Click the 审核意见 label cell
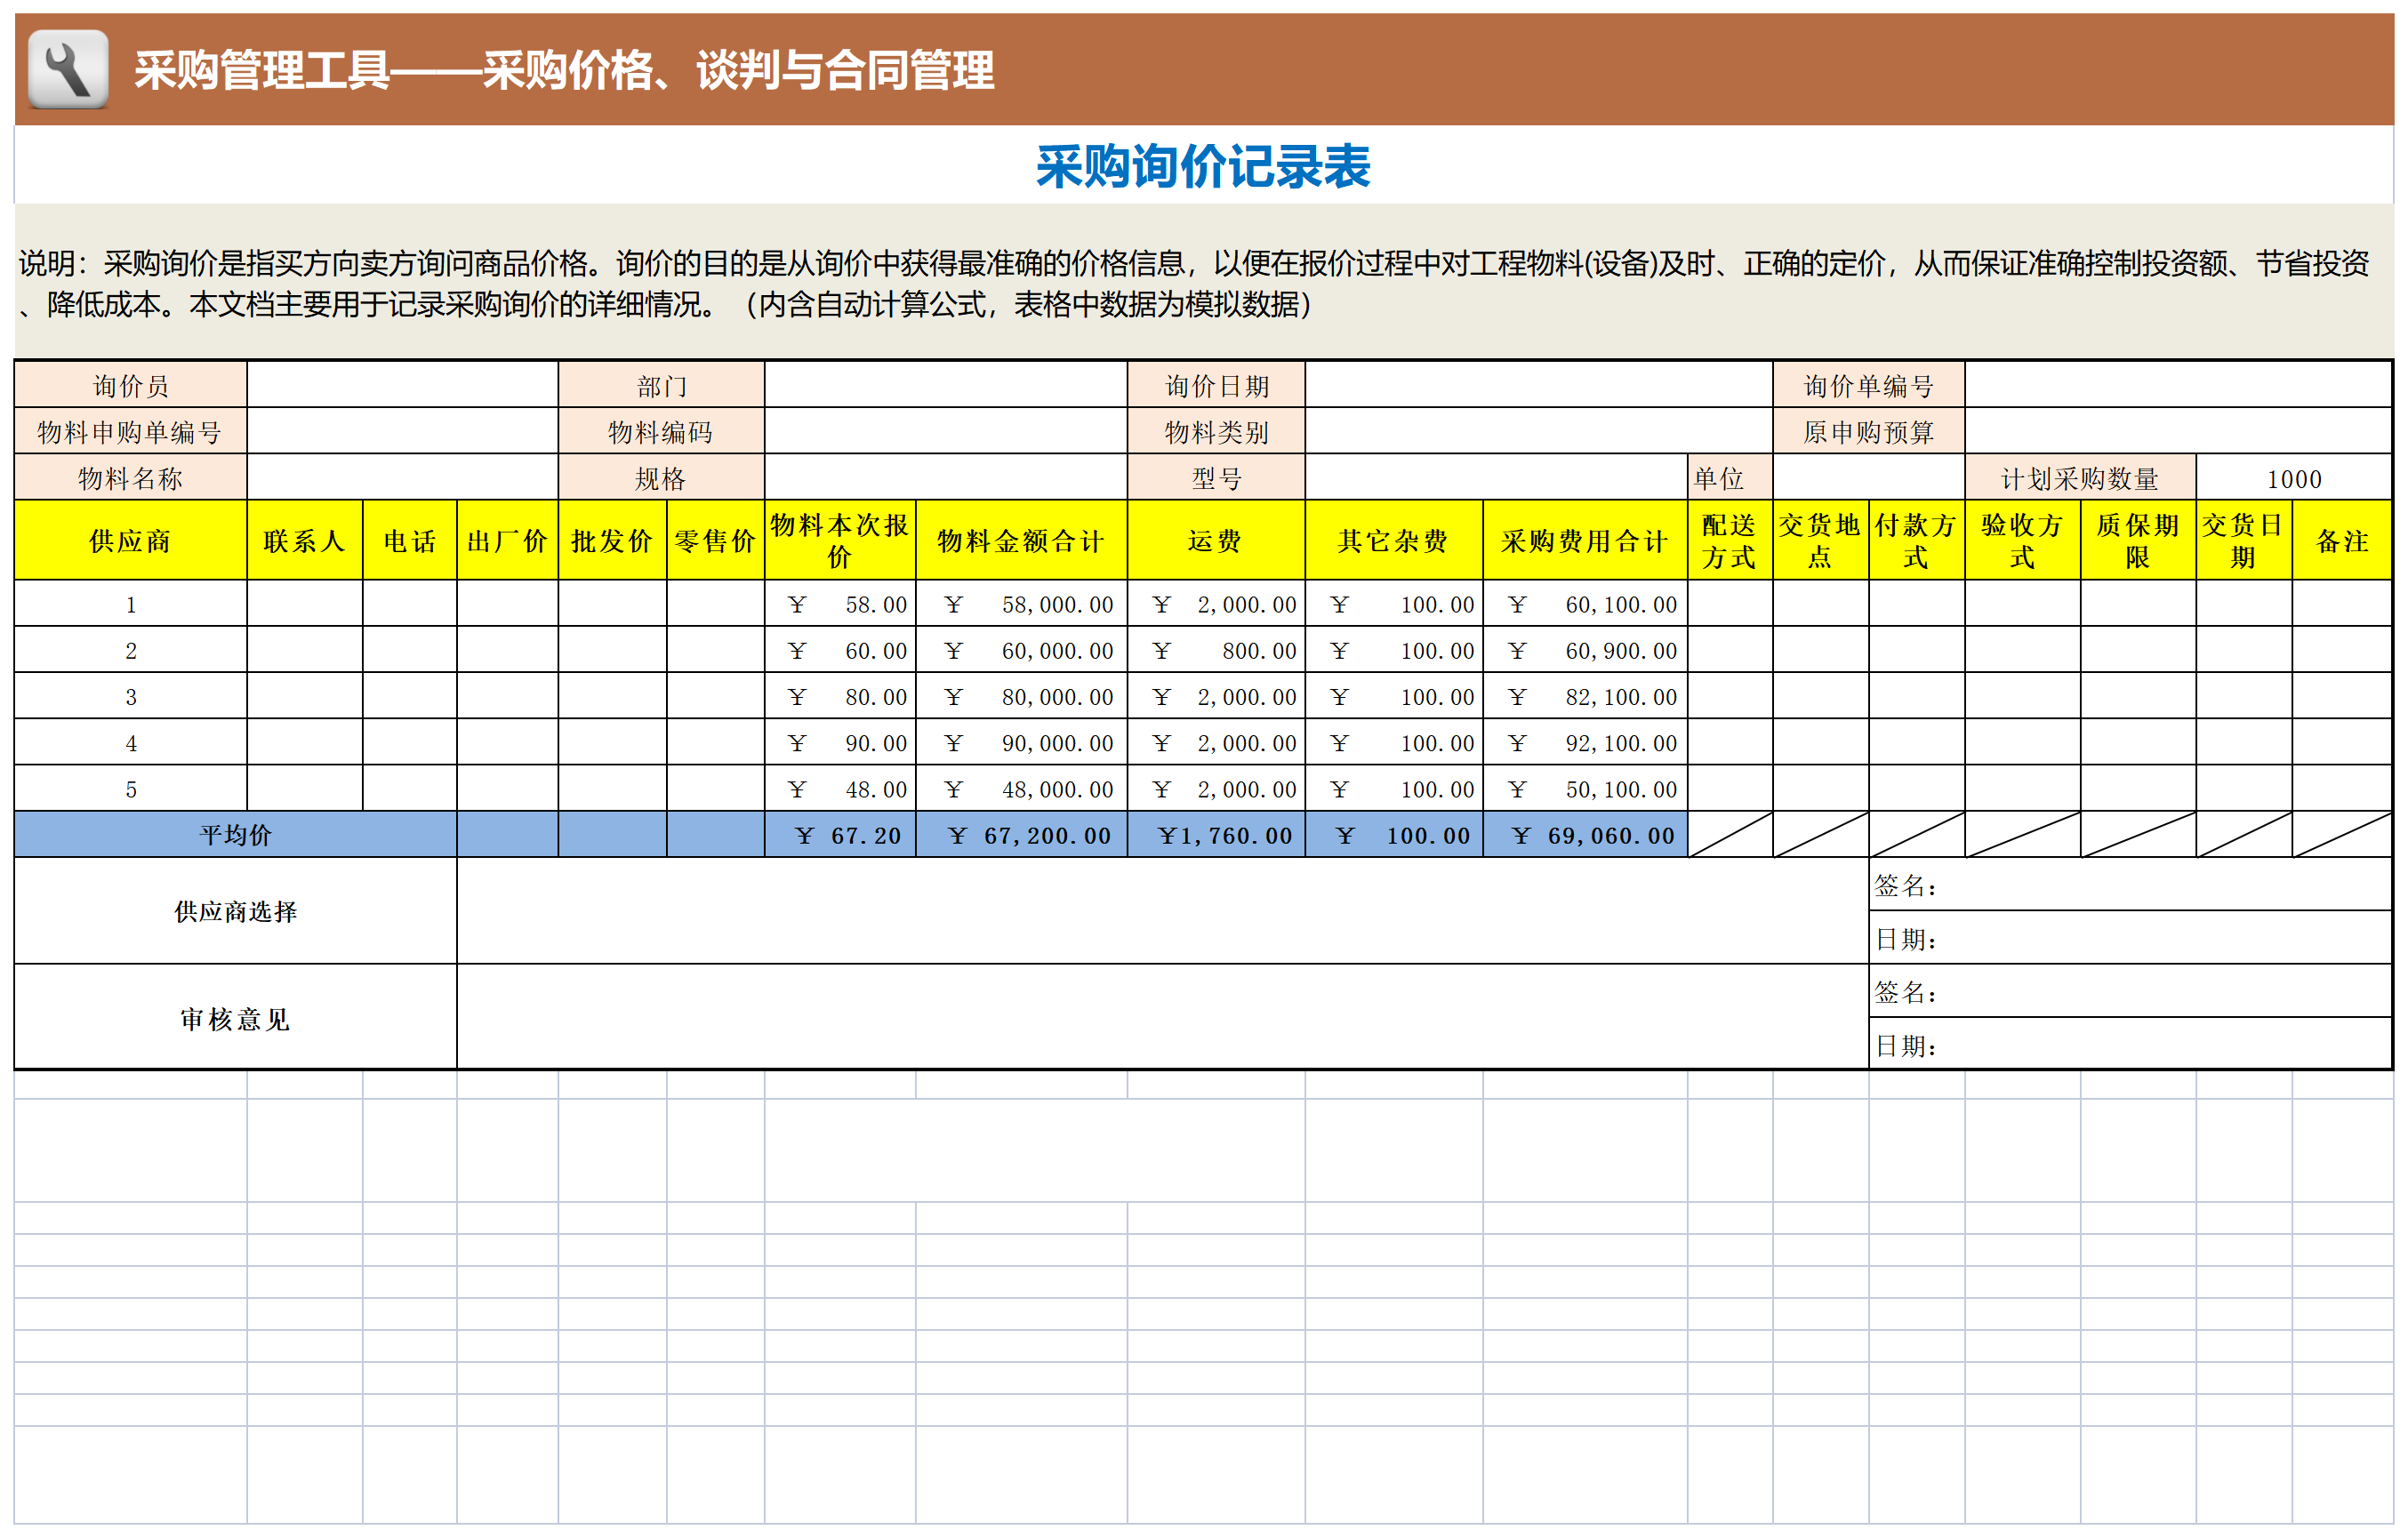Viewport: 2408px width, 1538px height. (235, 1017)
